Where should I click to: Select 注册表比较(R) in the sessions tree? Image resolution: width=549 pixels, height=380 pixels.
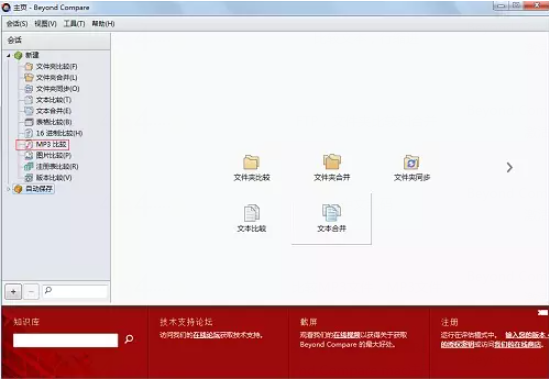[x=57, y=166]
